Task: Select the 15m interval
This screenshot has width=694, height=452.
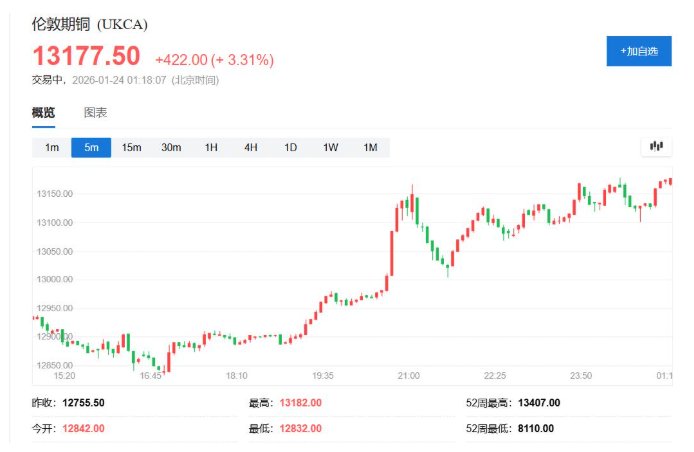Action: pos(131,148)
